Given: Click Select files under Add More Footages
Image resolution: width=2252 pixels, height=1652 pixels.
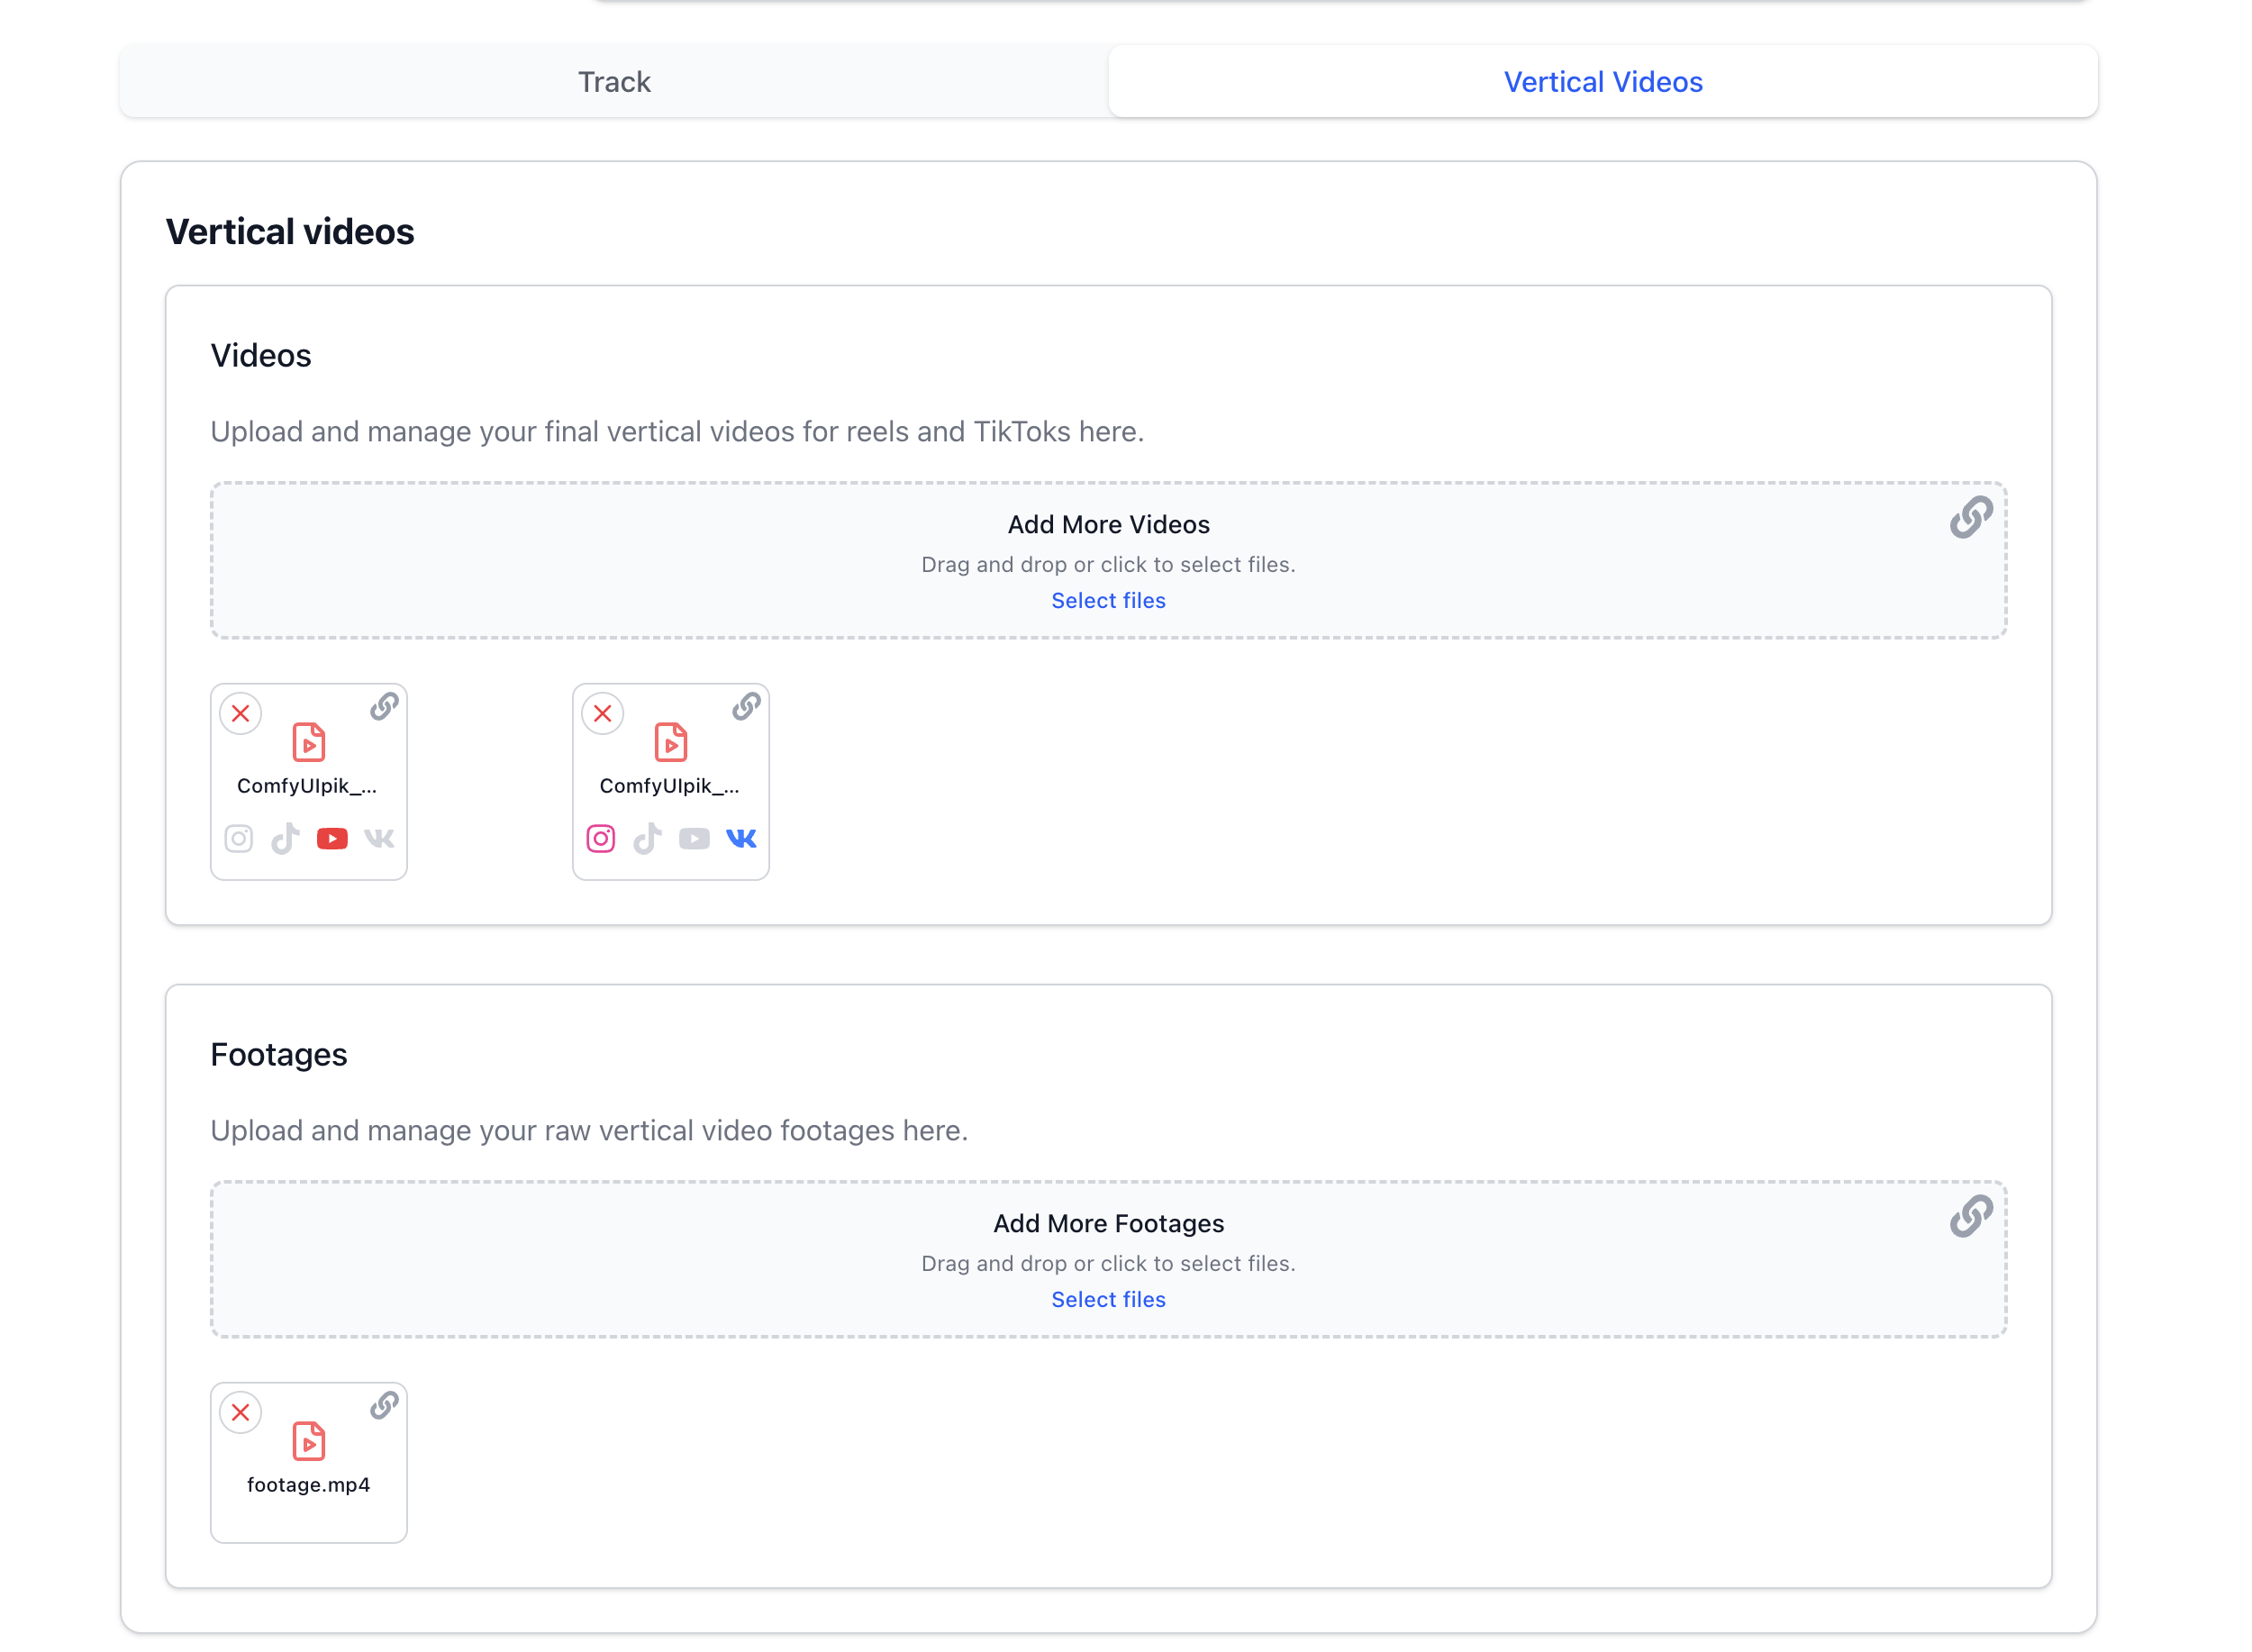Looking at the screenshot, I should click(1108, 1299).
